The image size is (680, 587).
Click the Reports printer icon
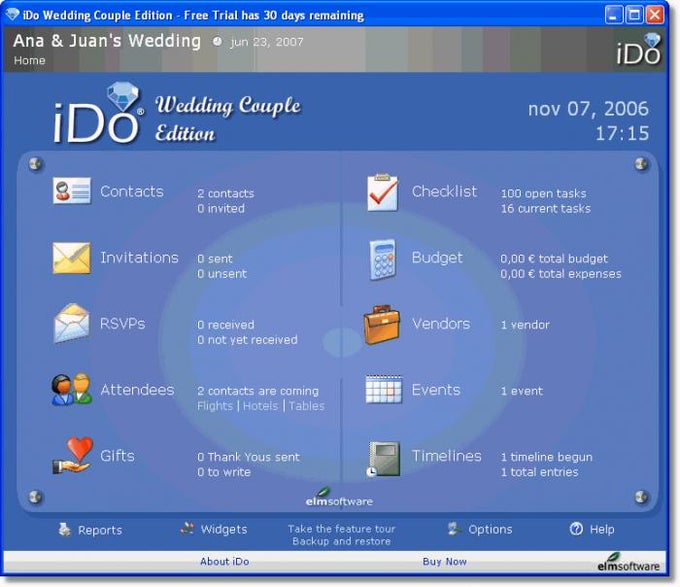point(64,529)
